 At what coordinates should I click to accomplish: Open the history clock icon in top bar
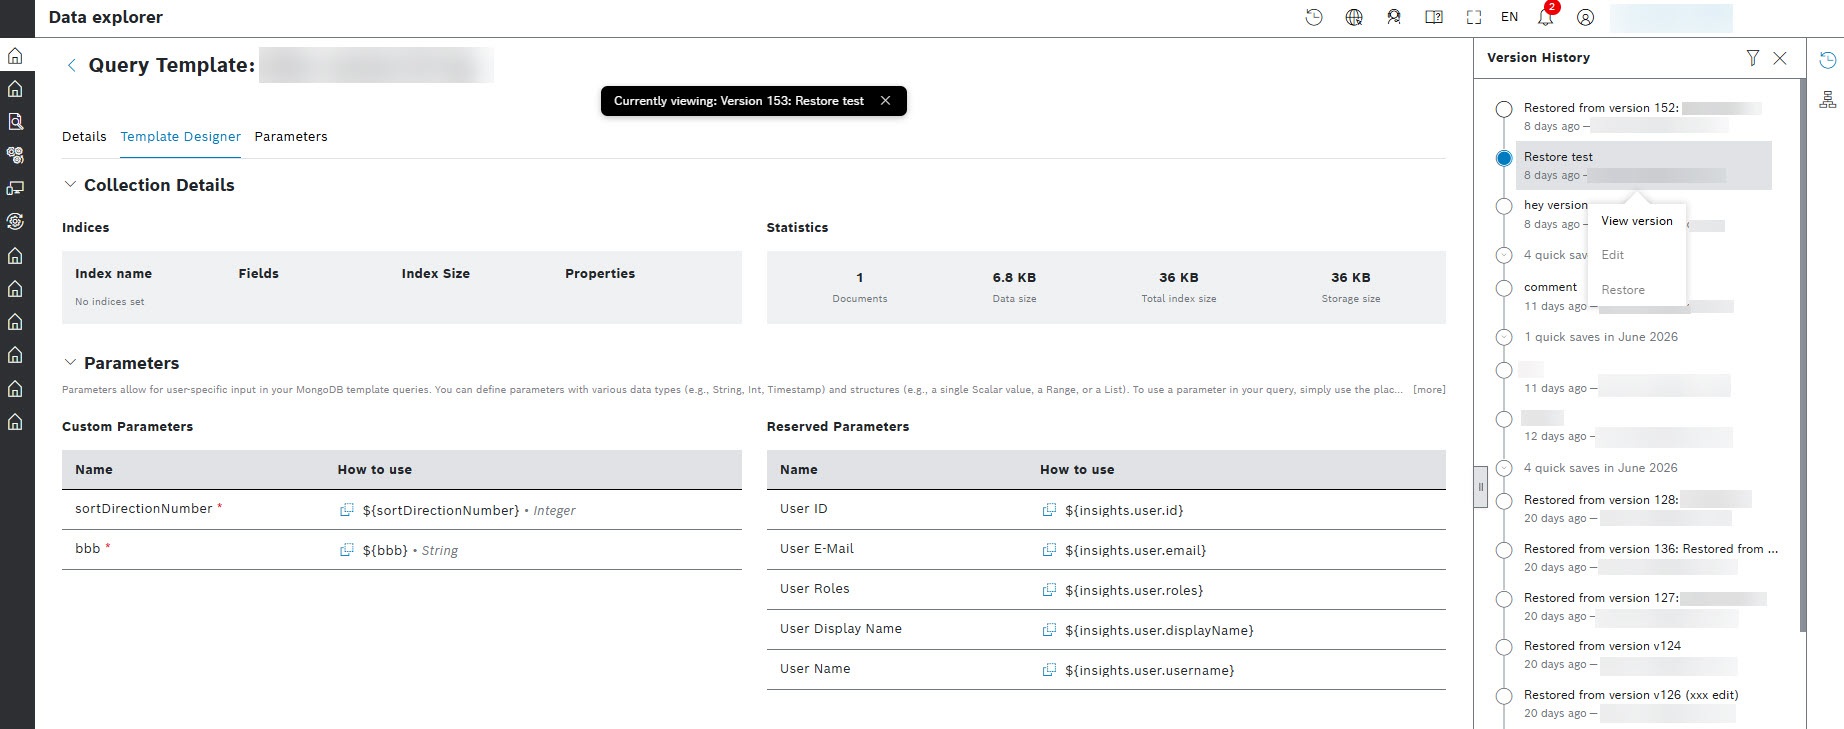[1314, 17]
